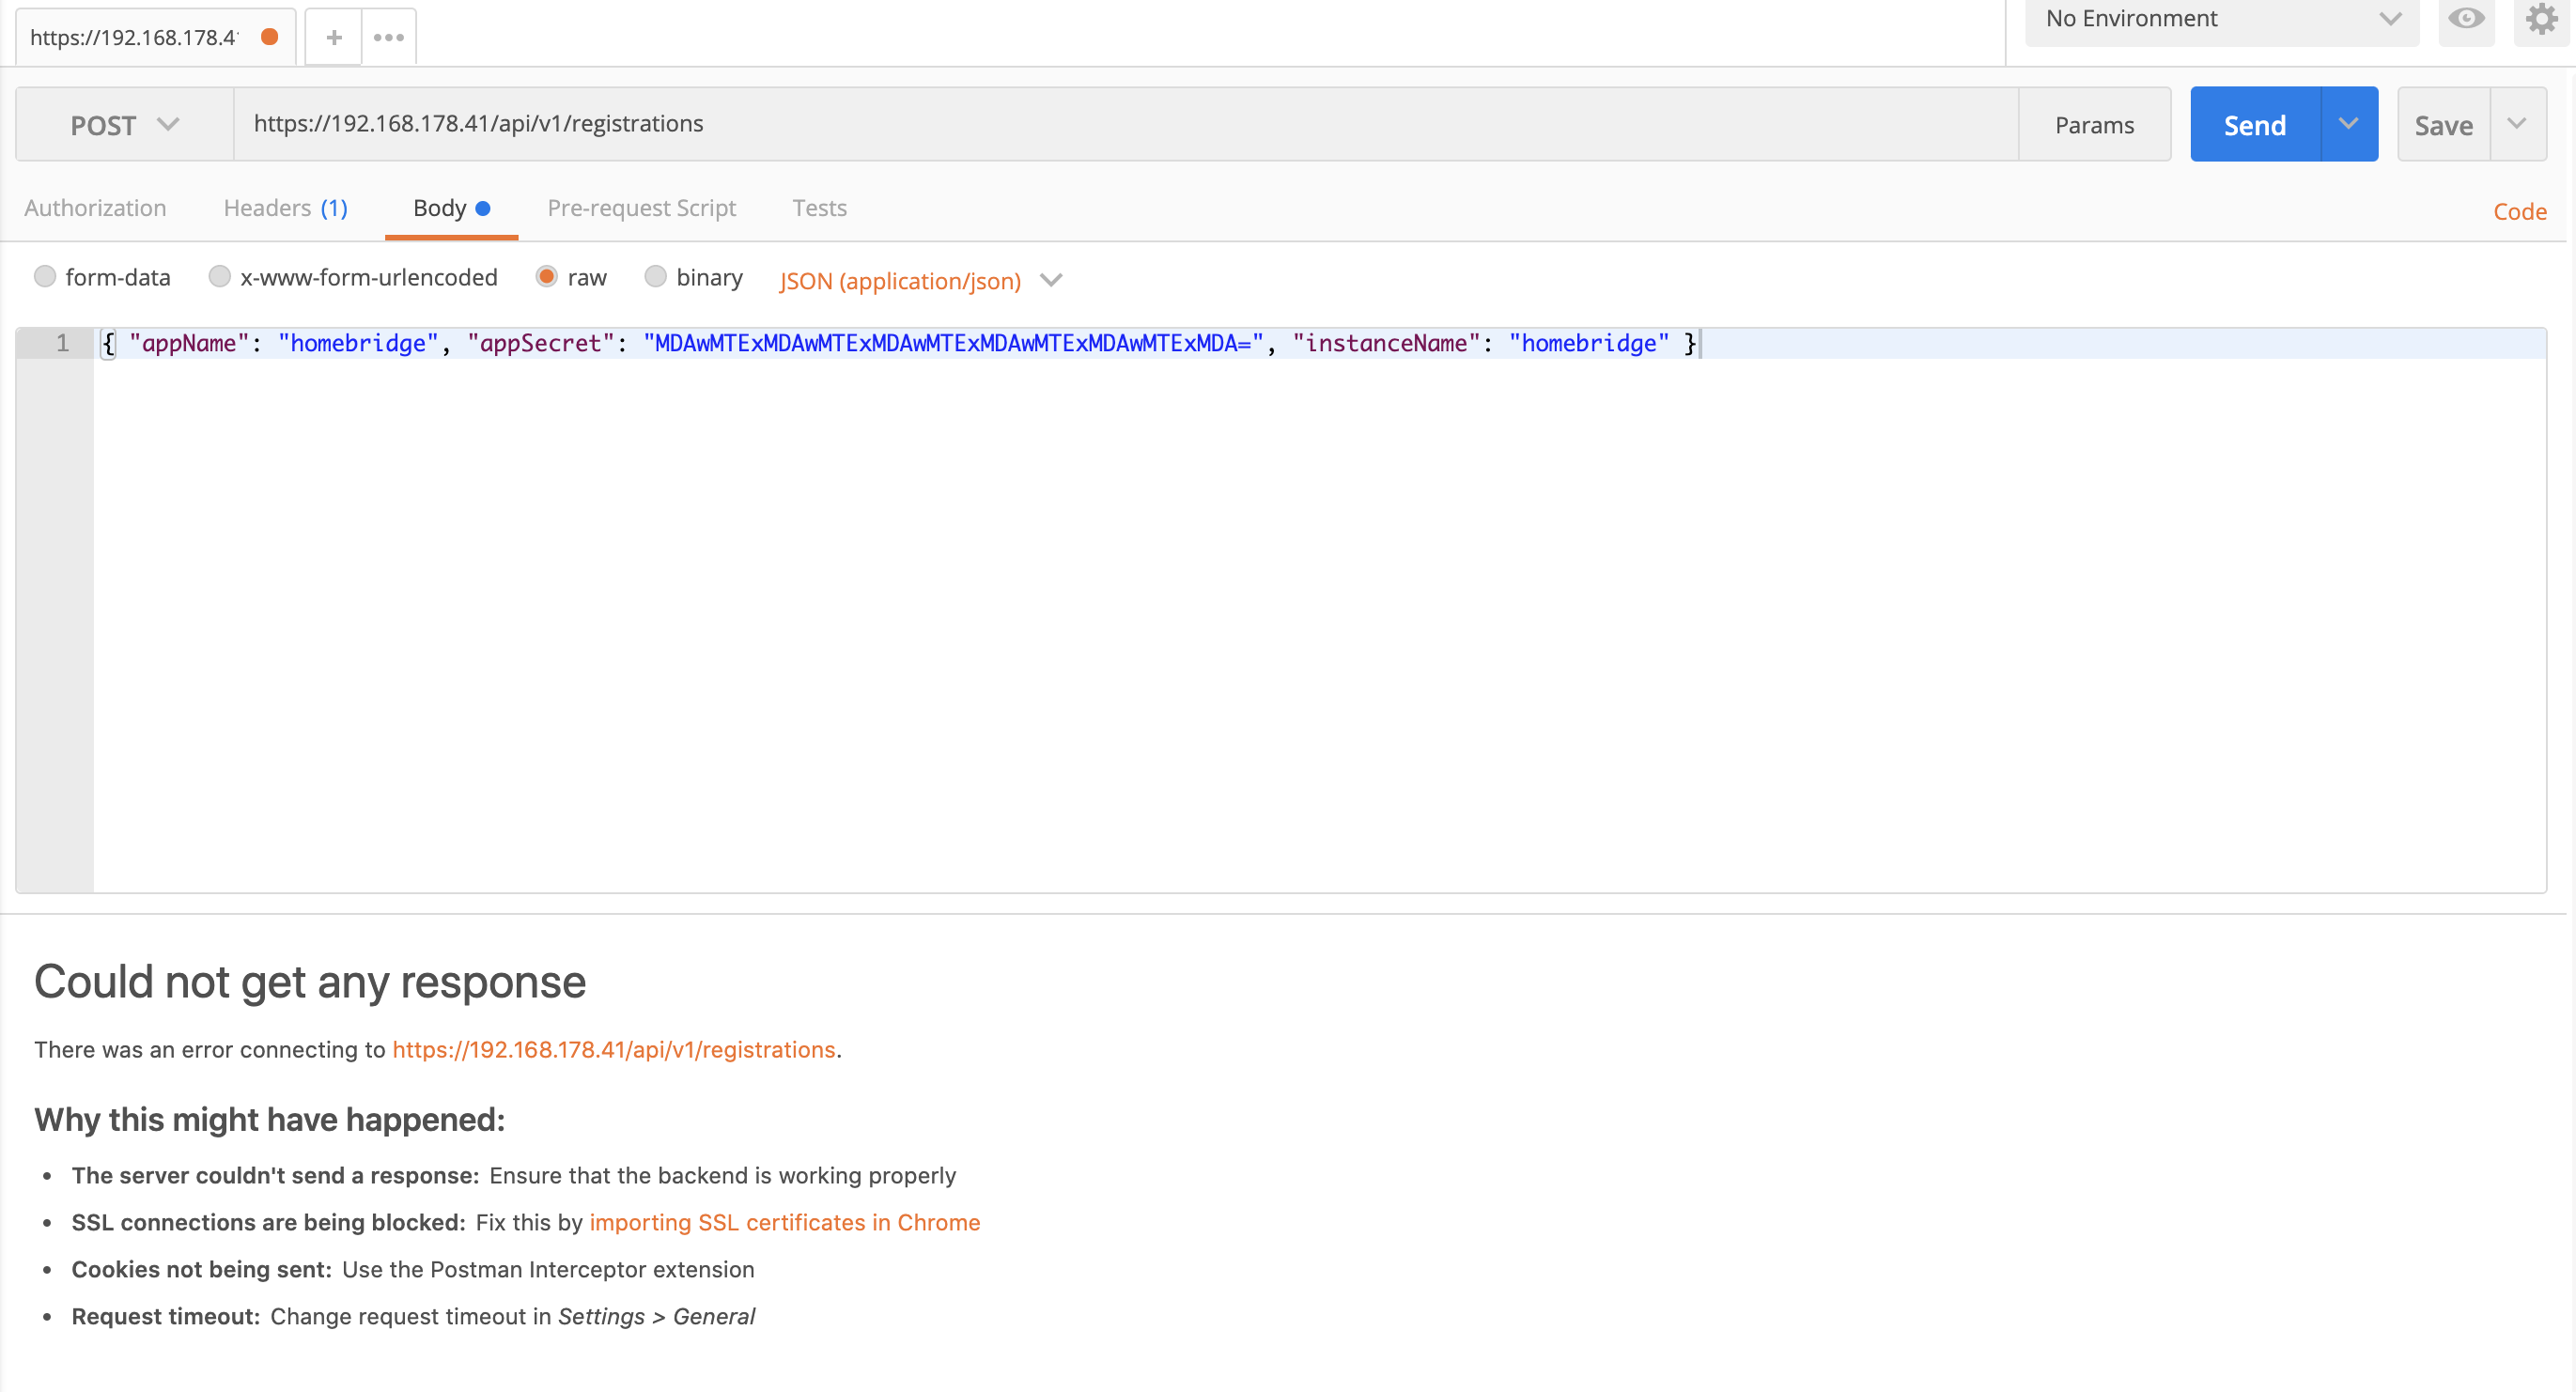This screenshot has height=1392, width=2576.
Task: Open the tab options ellipsis menu
Action: point(388,38)
